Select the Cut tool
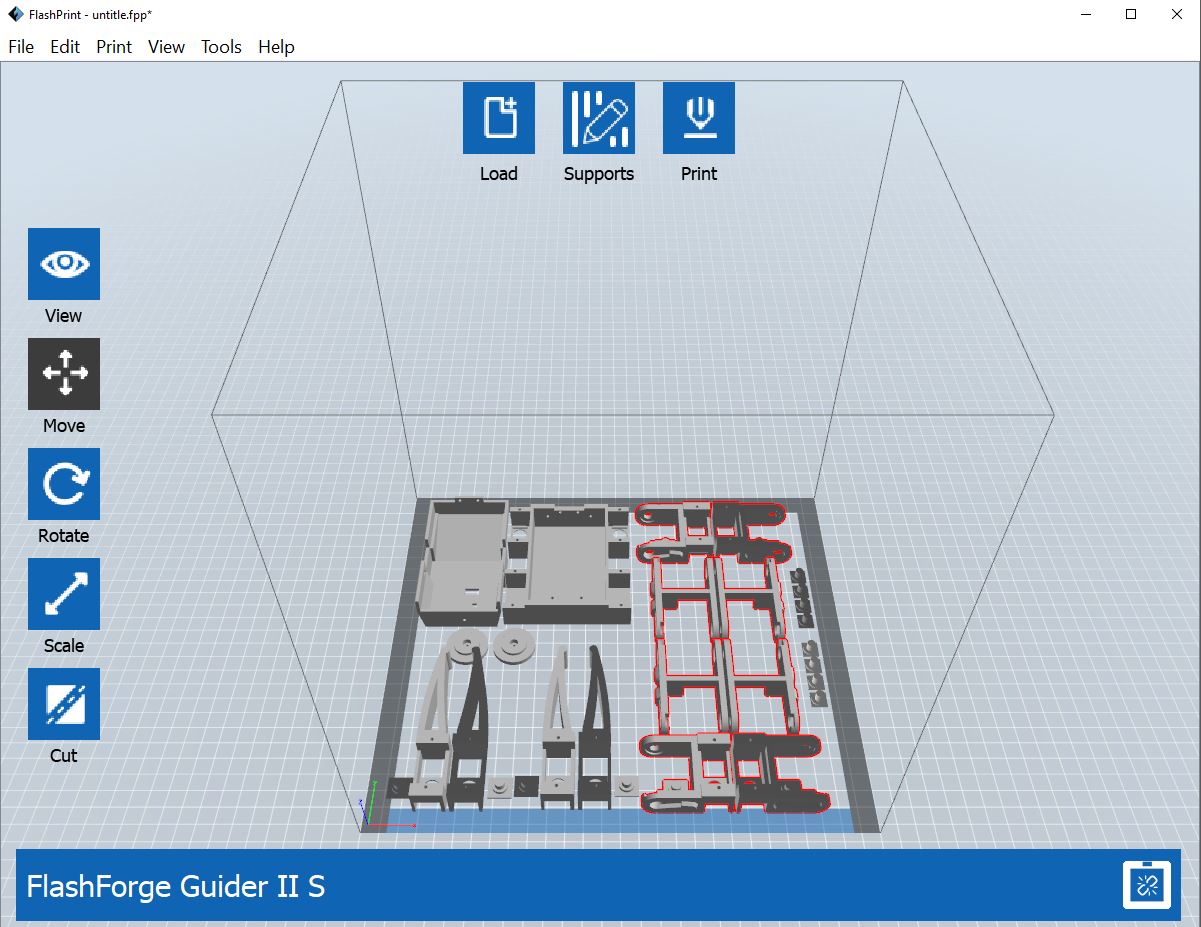Image resolution: width=1201 pixels, height=927 pixels. tap(64, 704)
